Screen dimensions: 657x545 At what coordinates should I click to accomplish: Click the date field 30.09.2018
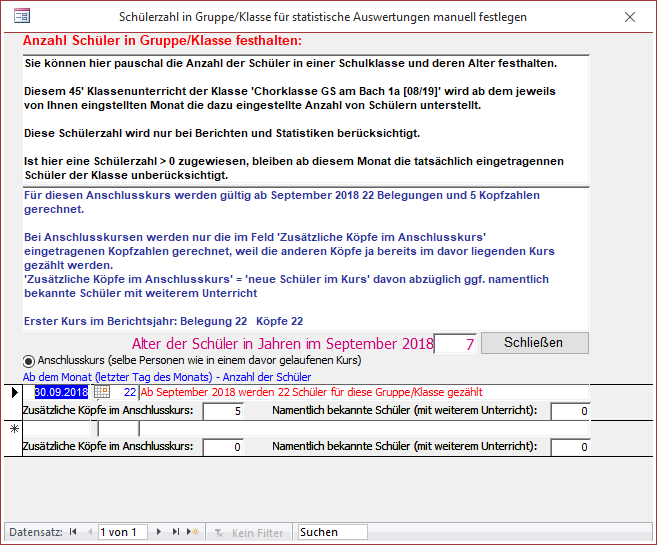61,393
